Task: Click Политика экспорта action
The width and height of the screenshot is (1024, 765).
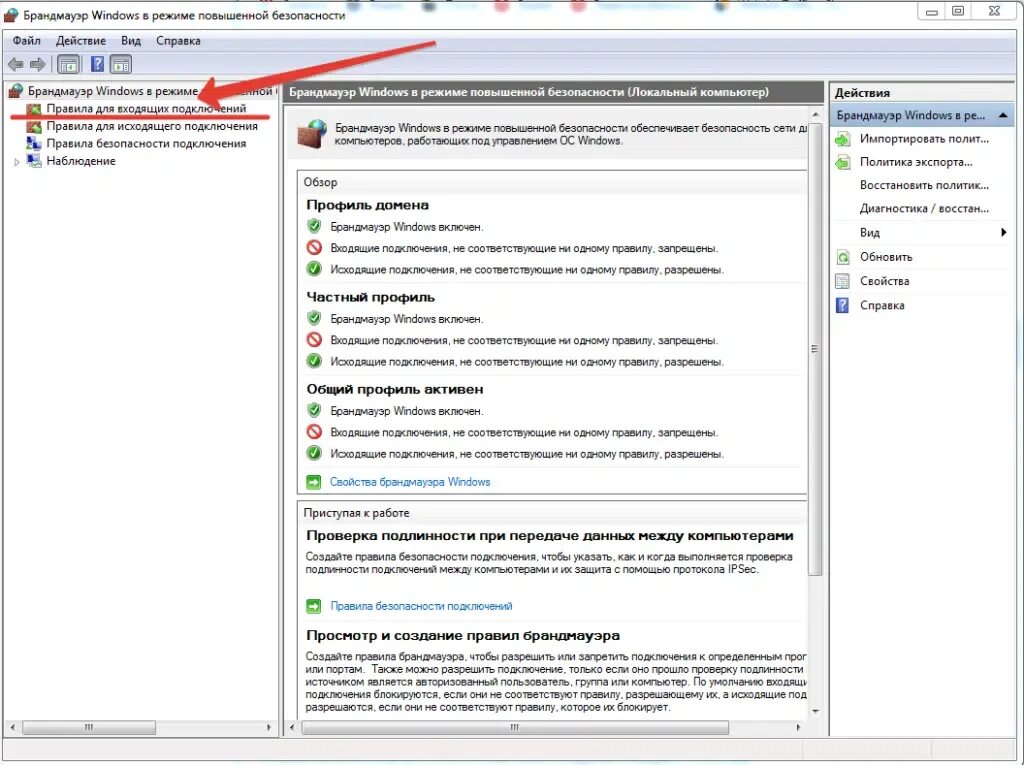Action: (916, 162)
